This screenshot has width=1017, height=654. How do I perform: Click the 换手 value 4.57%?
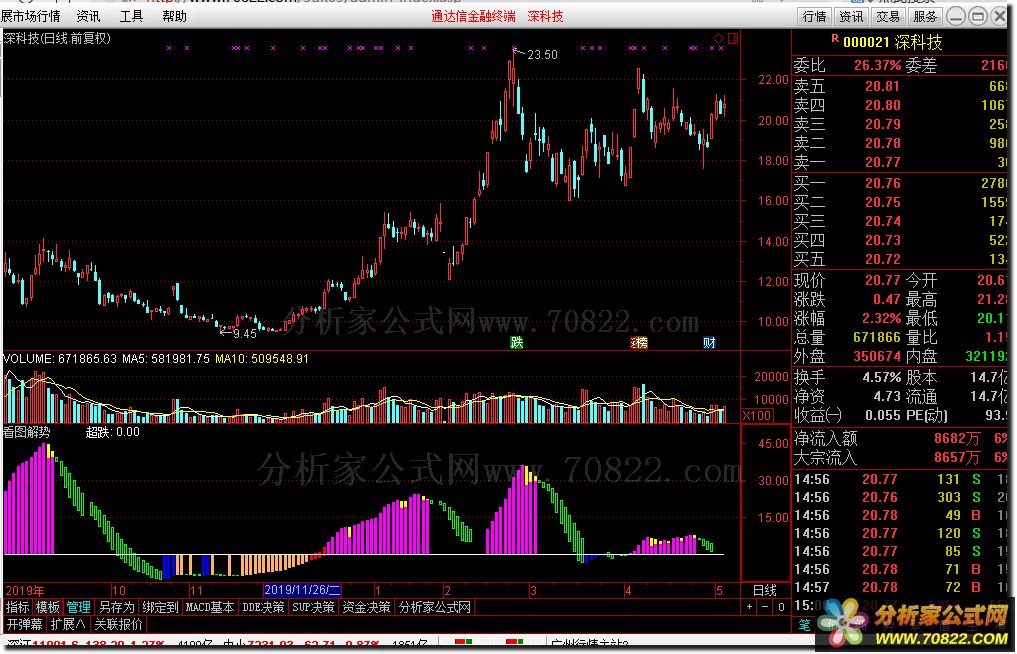(881, 377)
